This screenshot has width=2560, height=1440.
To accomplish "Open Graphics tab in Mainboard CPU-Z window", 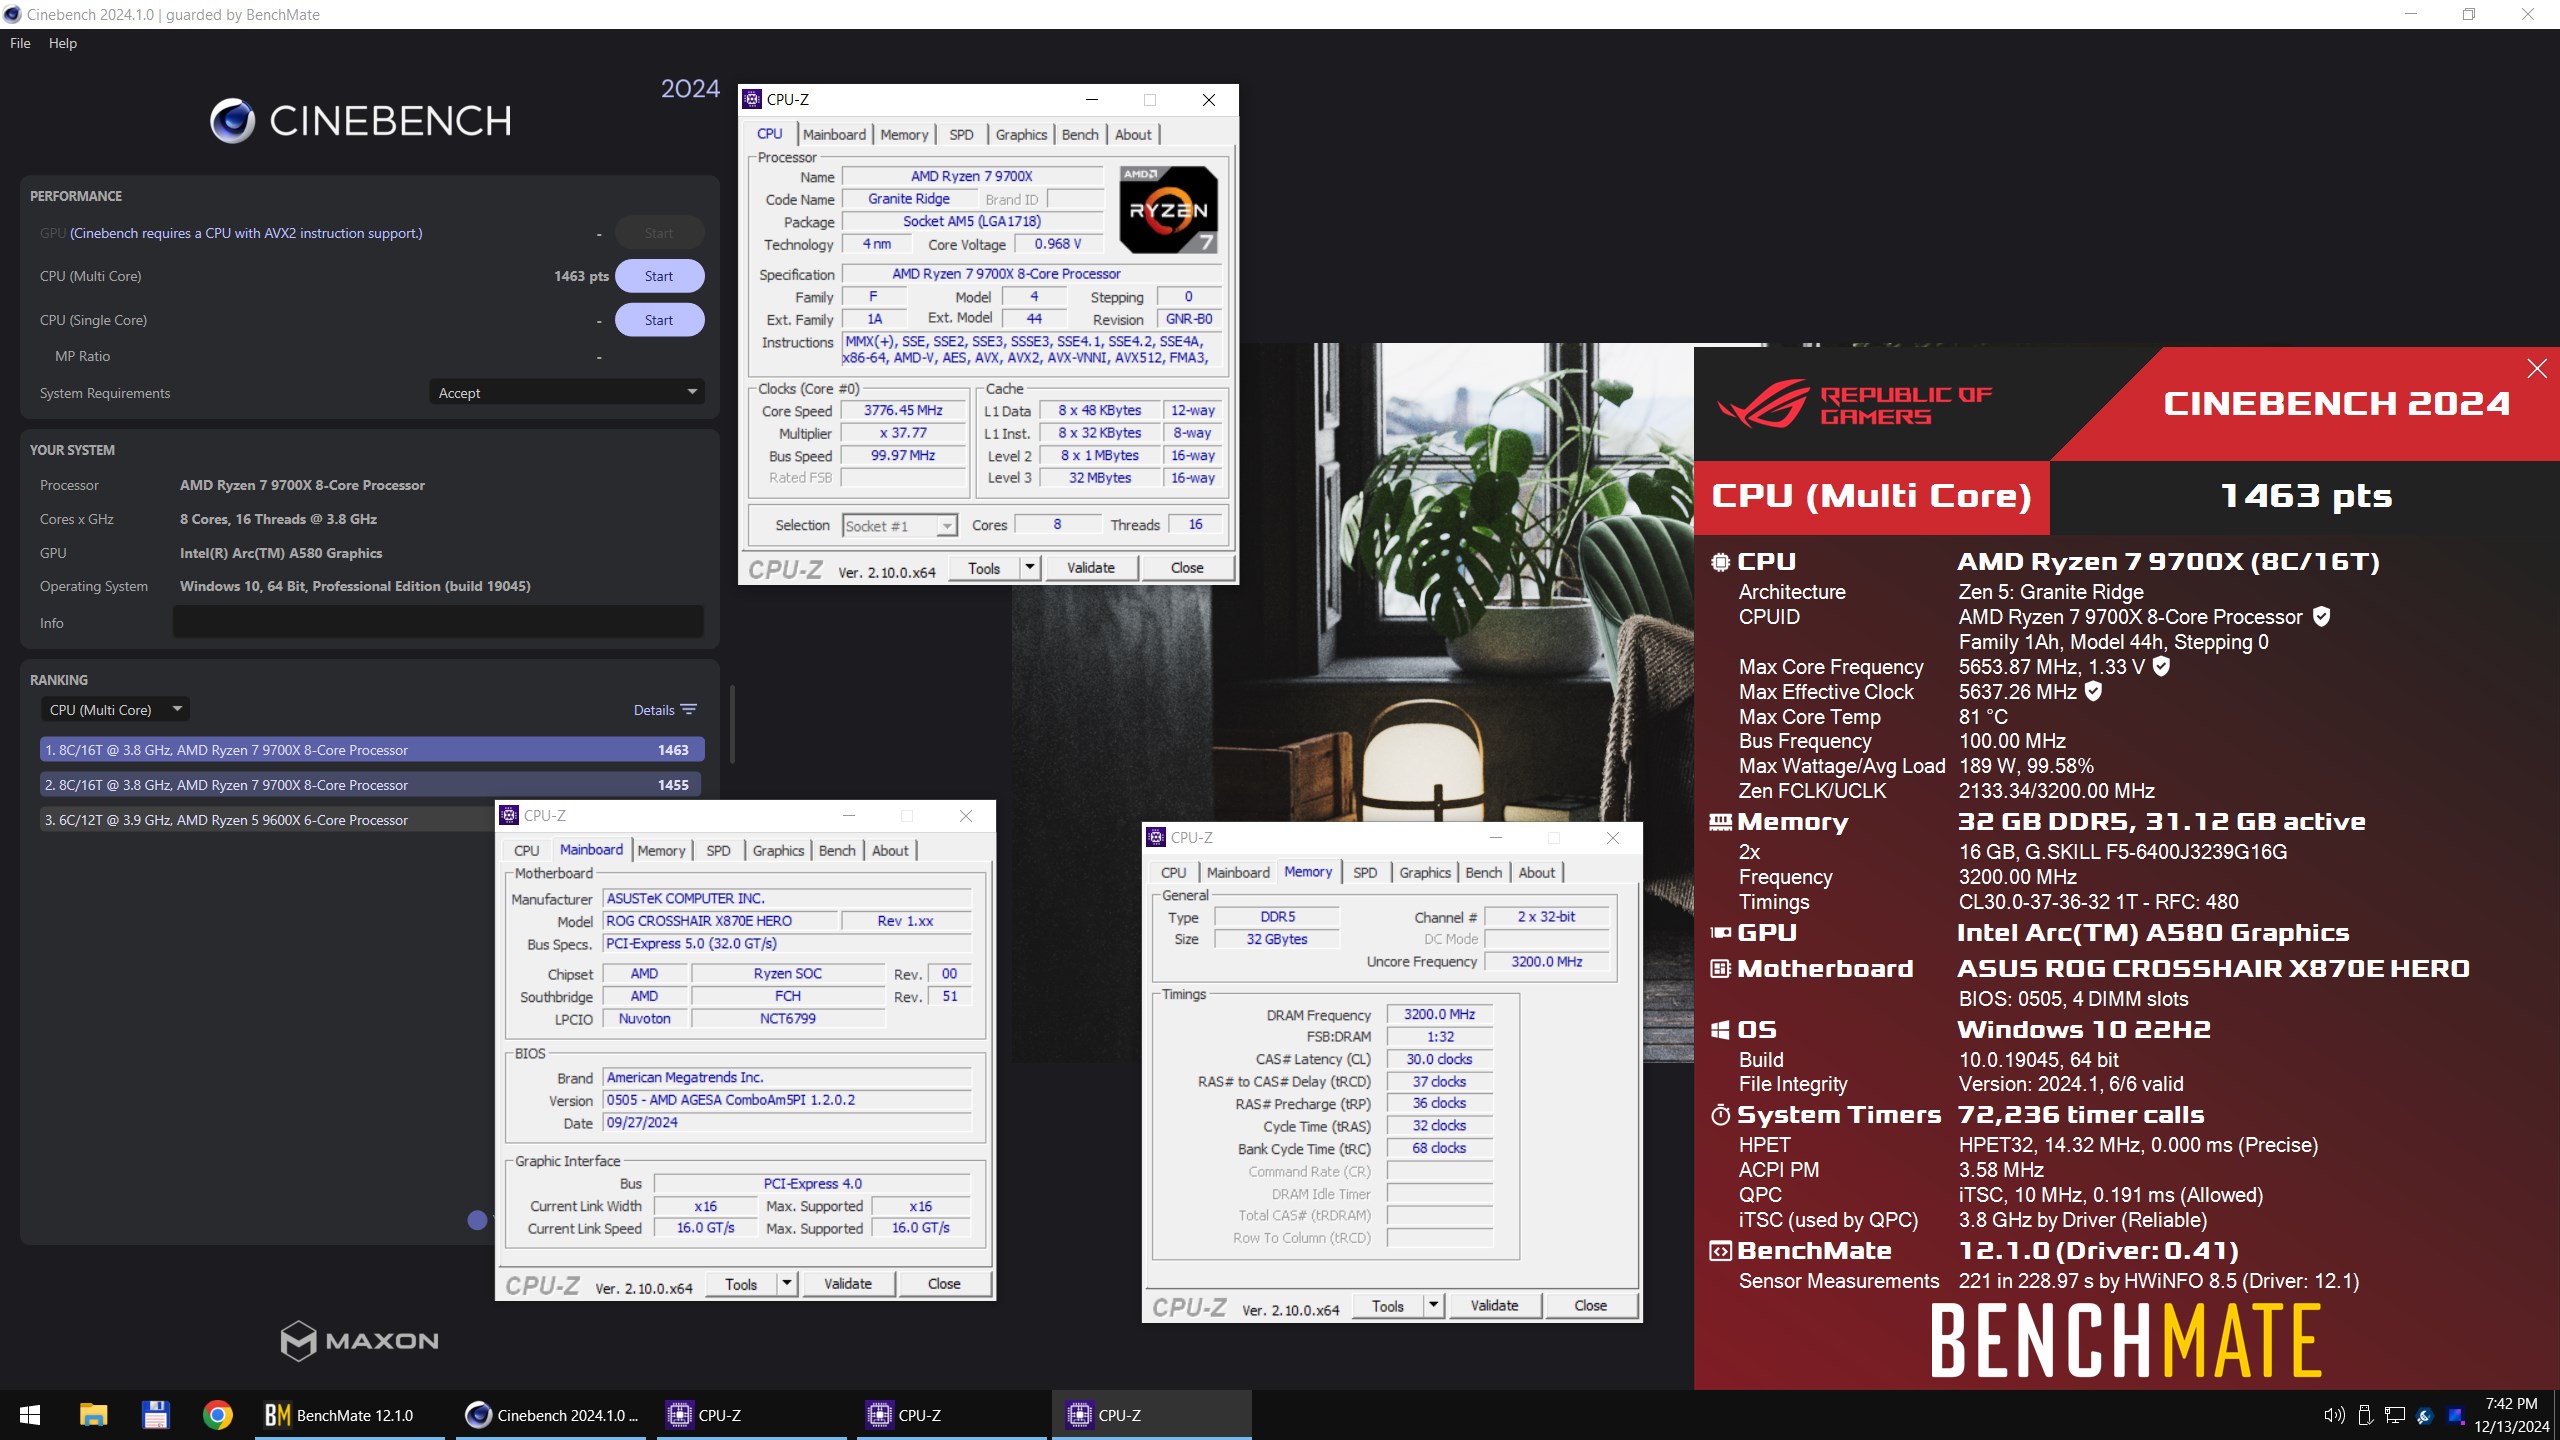I will 778,851.
